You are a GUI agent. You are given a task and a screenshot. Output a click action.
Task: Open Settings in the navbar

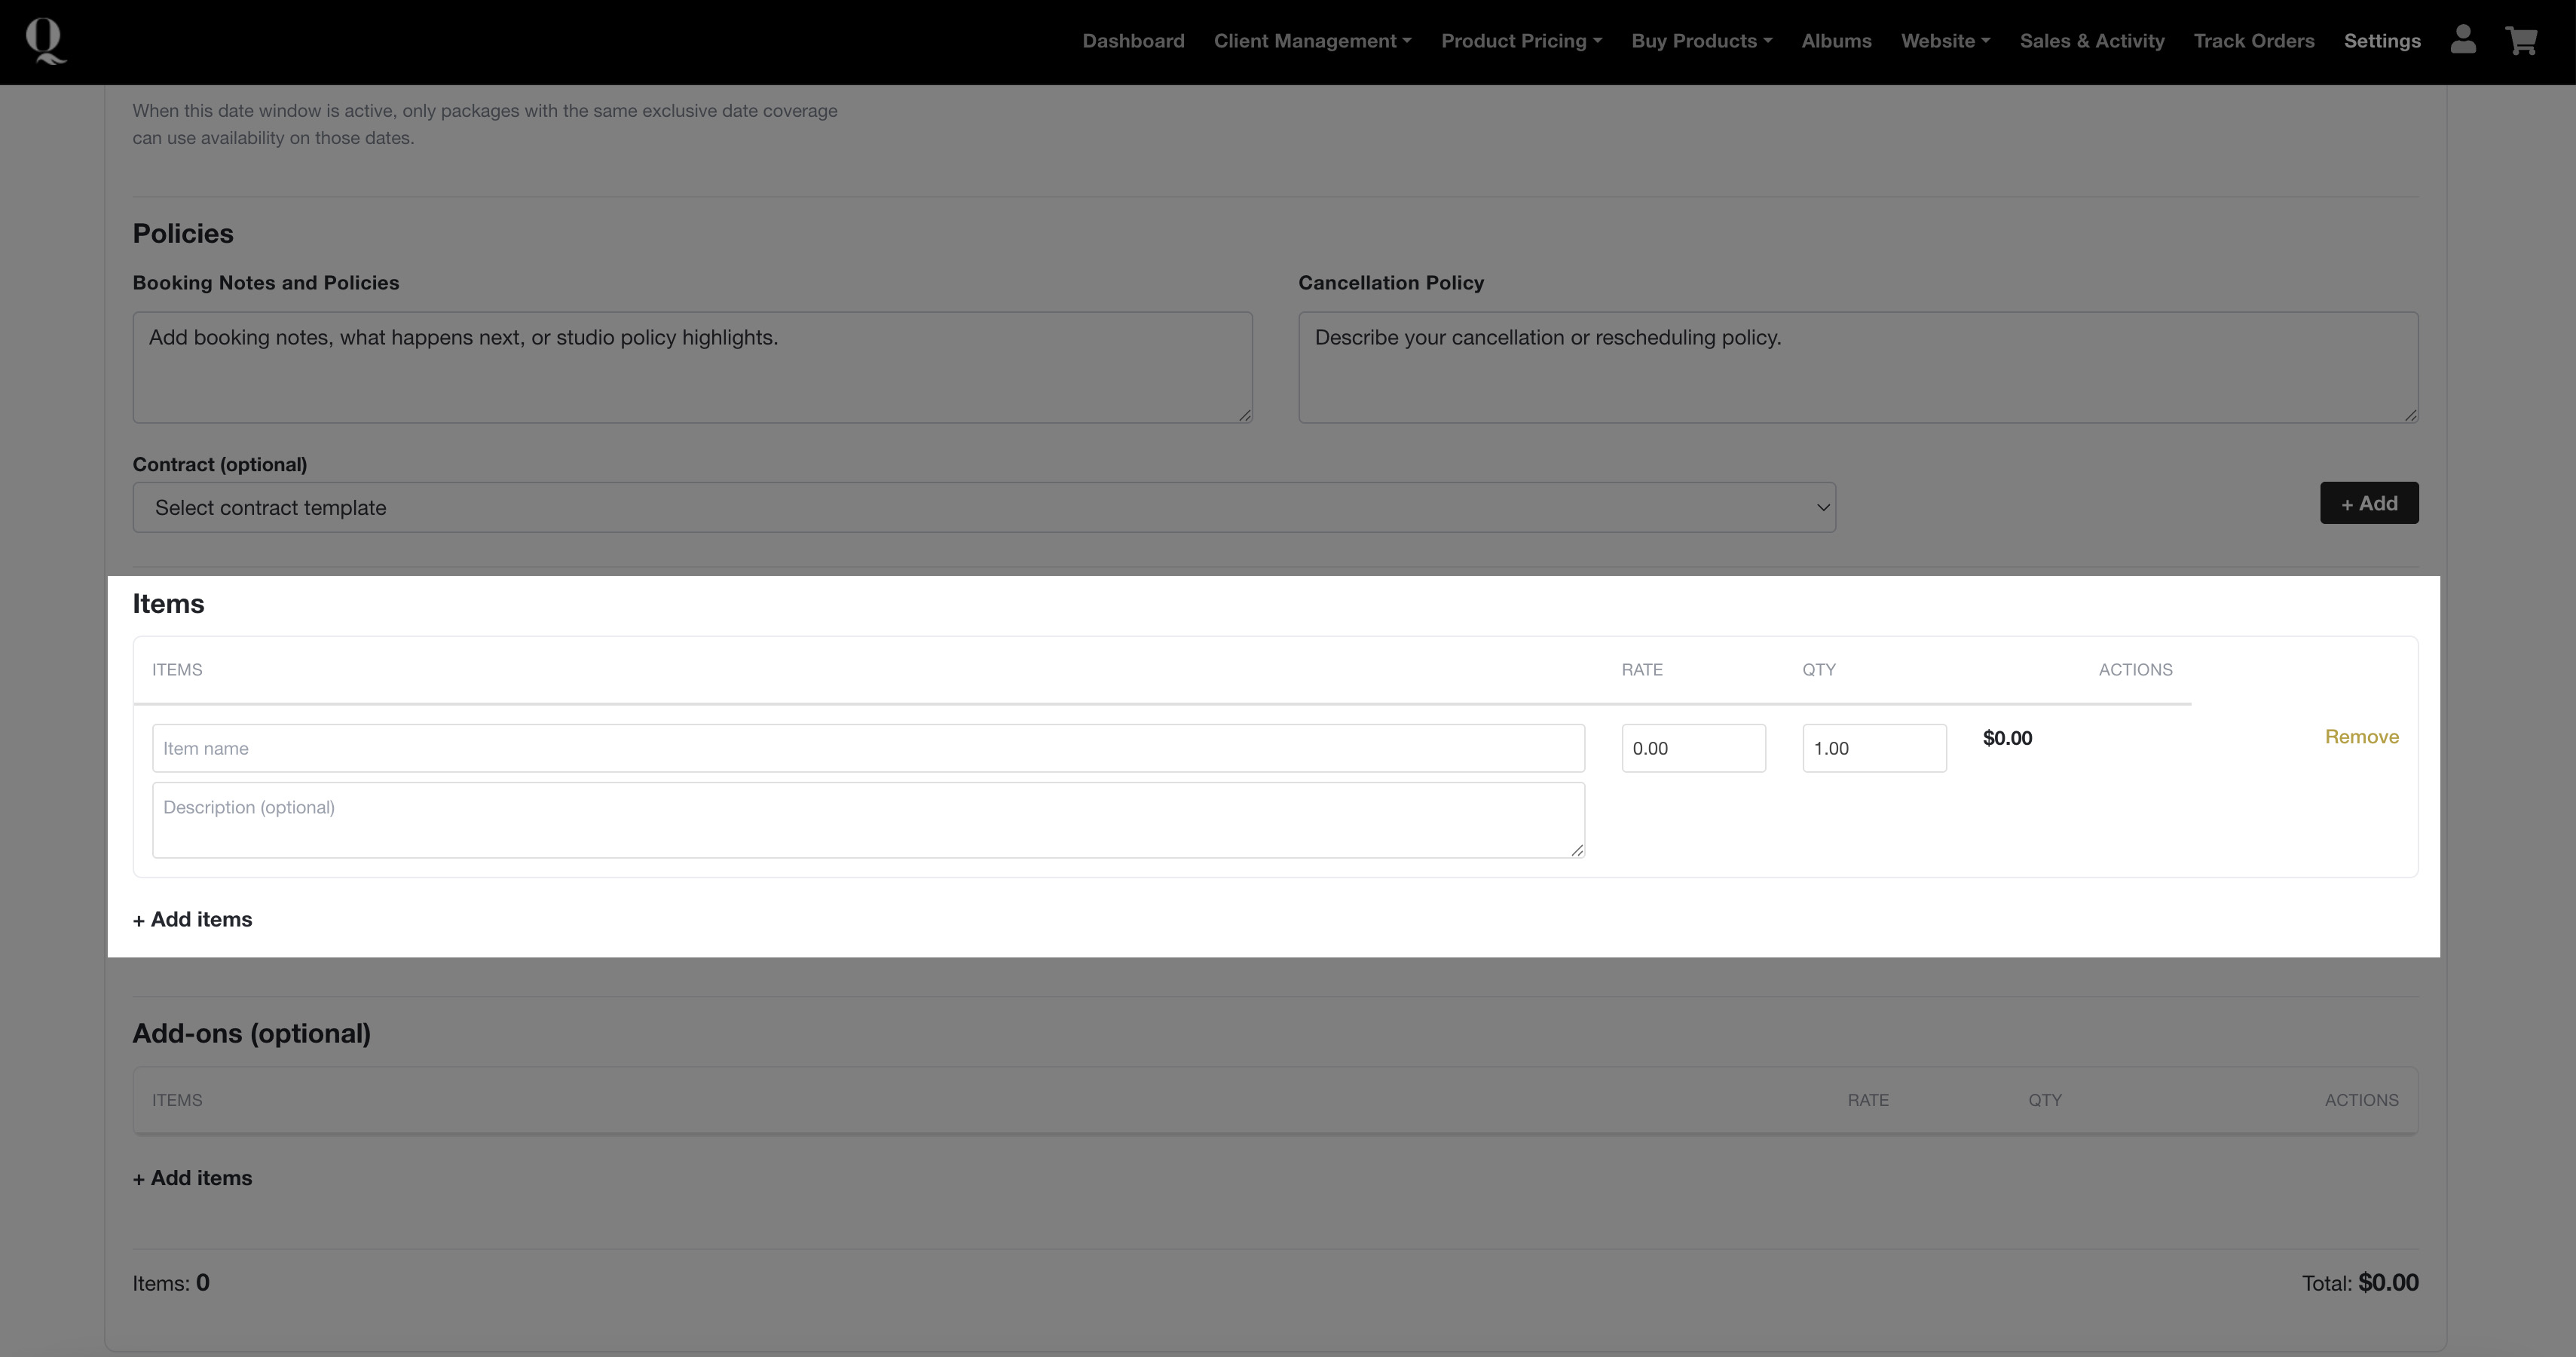coord(2381,41)
